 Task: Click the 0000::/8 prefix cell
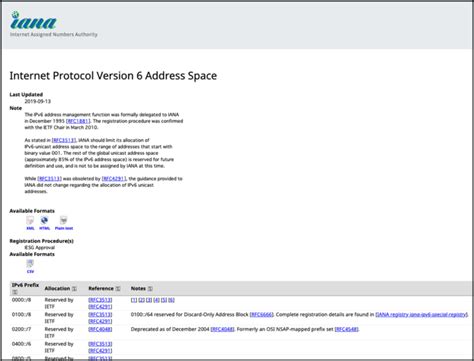click(21, 300)
